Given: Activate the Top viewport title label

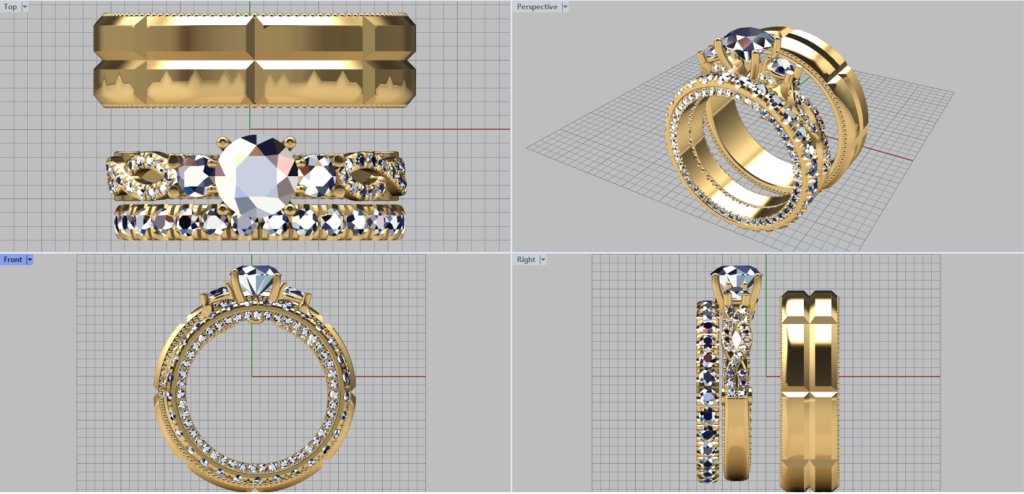Looking at the screenshot, I should [x=10, y=7].
